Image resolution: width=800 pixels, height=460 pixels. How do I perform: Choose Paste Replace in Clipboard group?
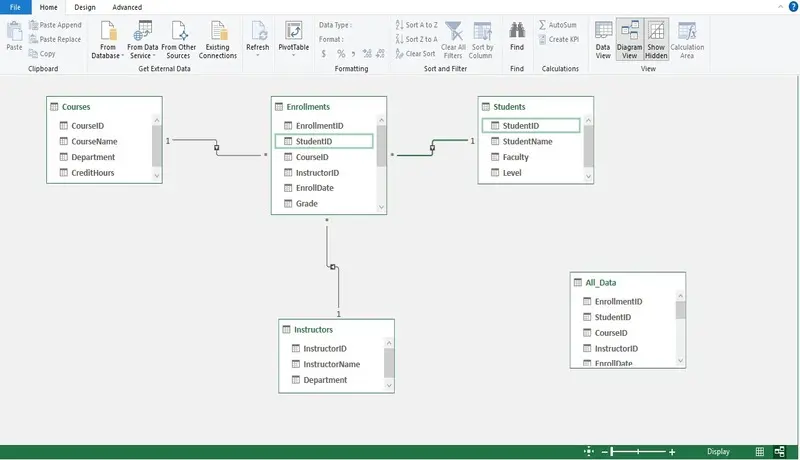pyautogui.click(x=55, y=39)
